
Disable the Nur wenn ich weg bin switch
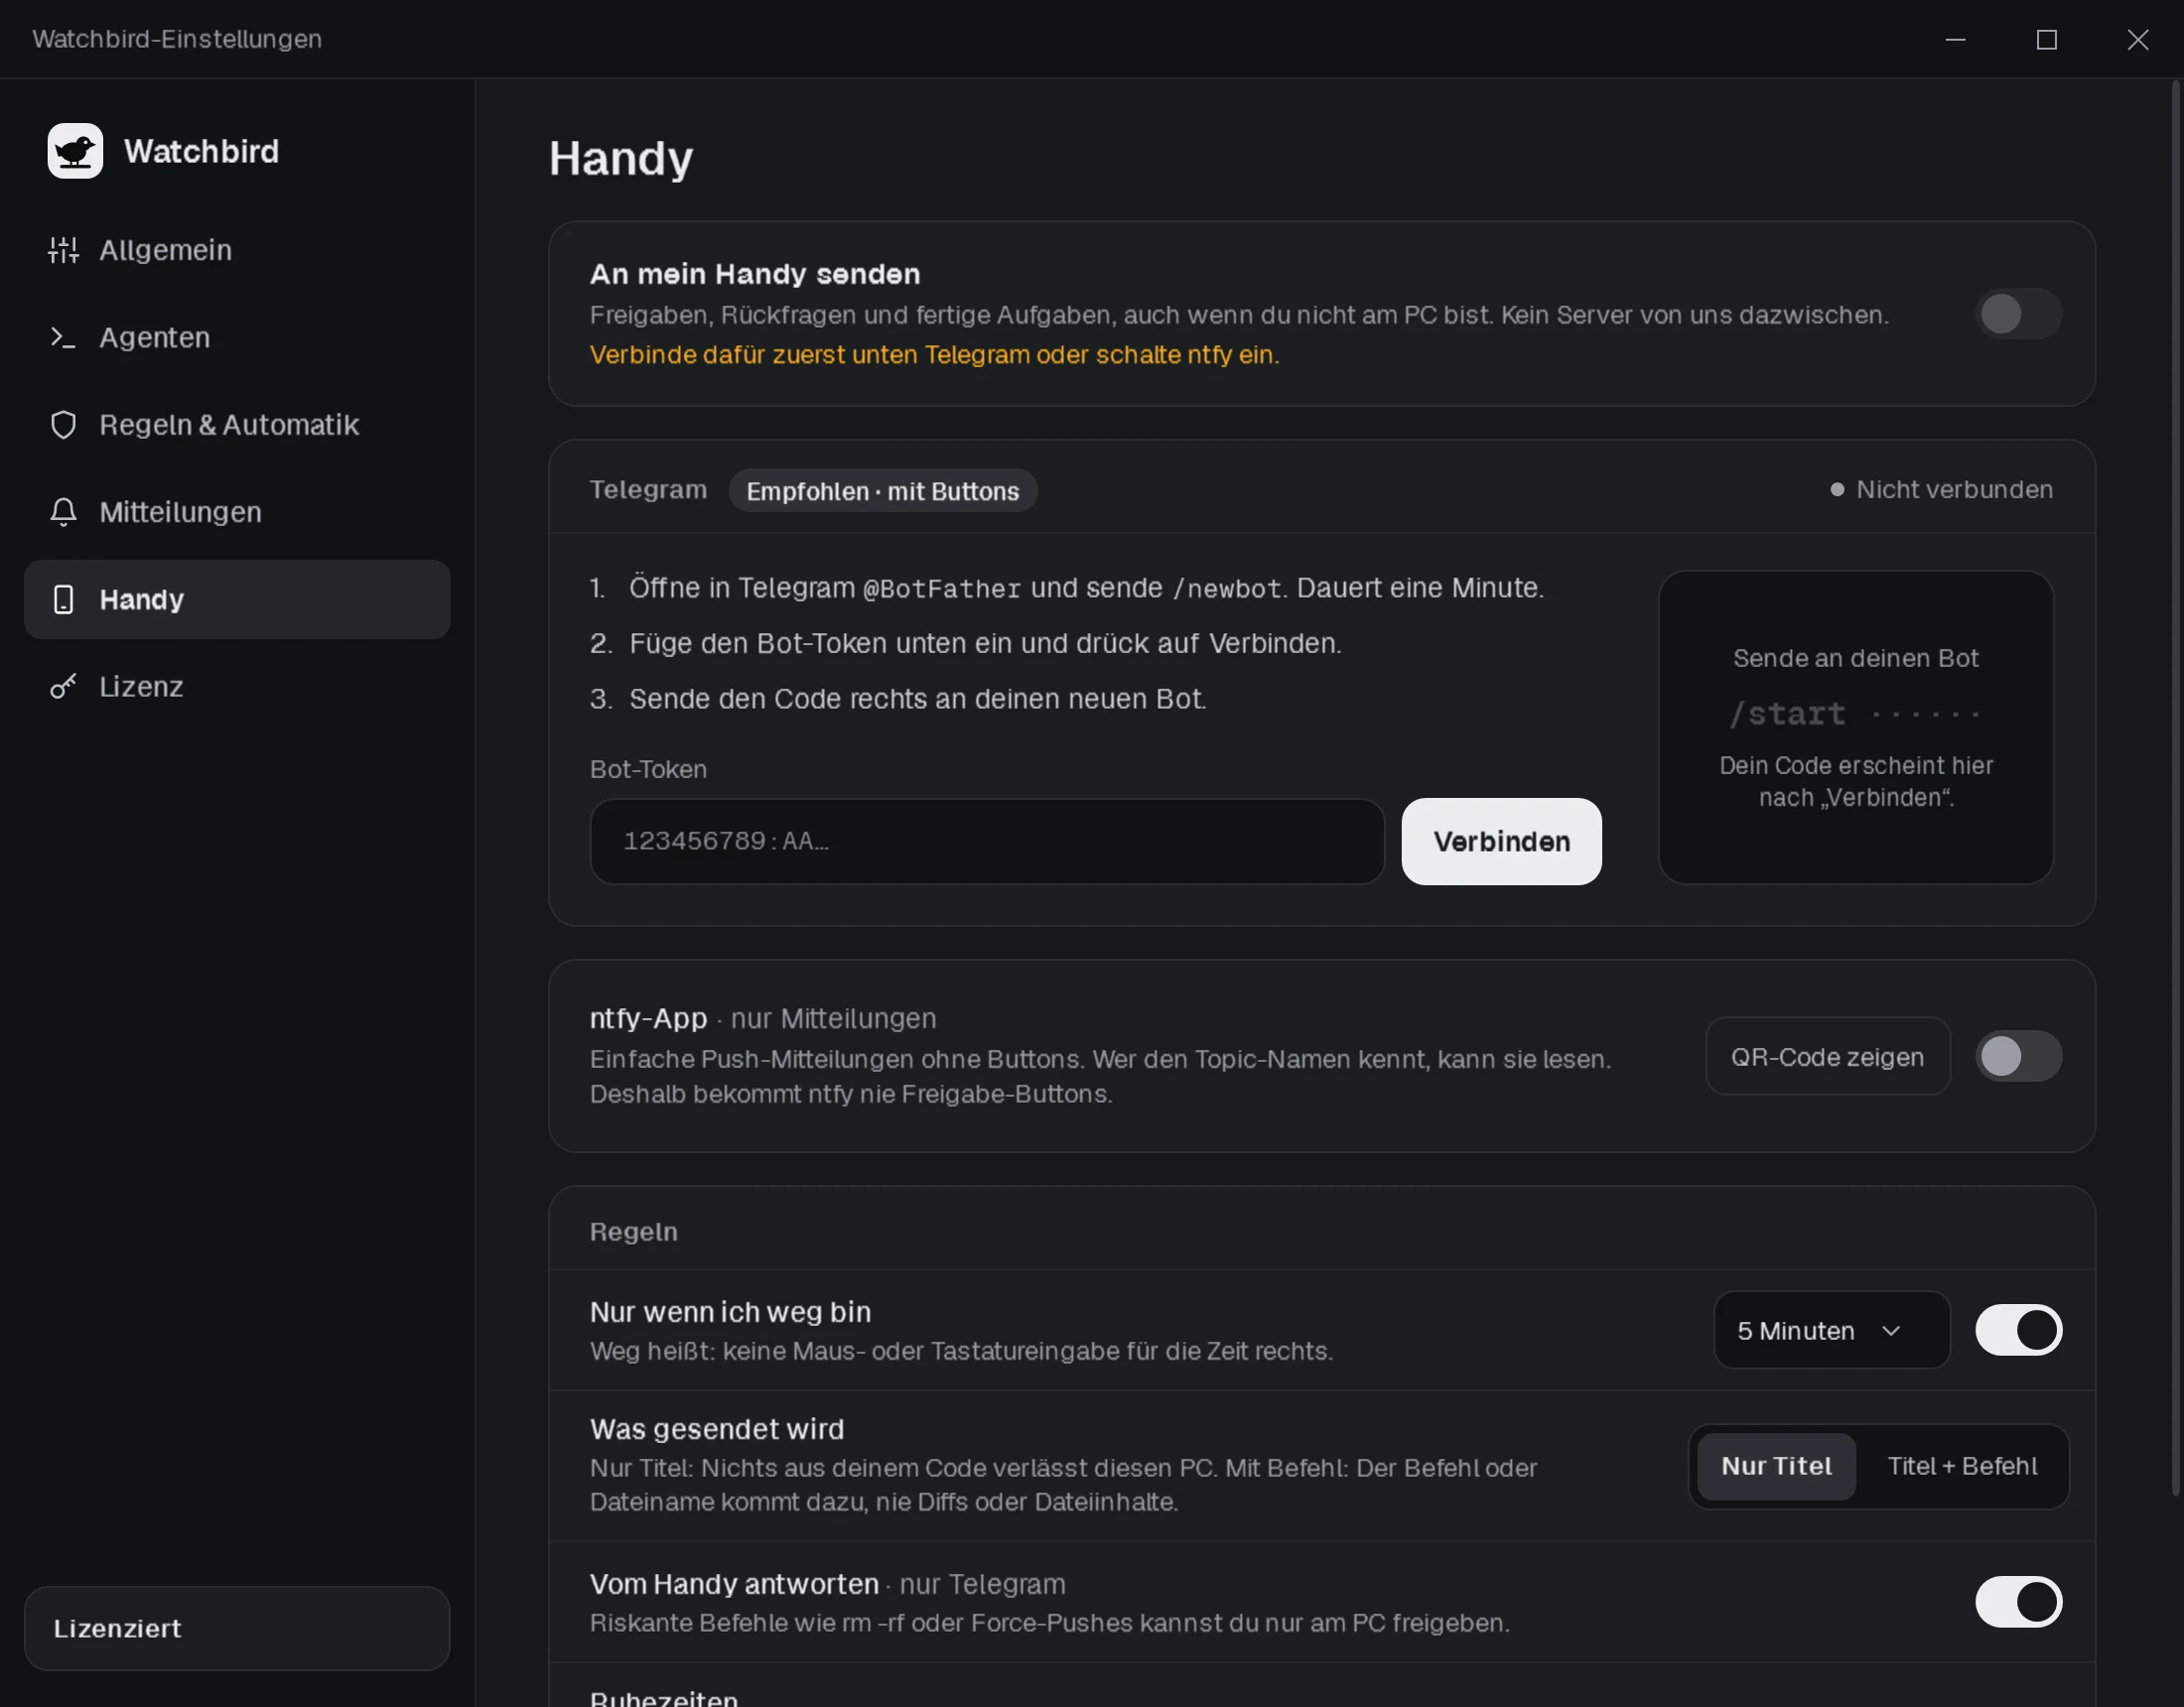(x=2018, y=1330)
